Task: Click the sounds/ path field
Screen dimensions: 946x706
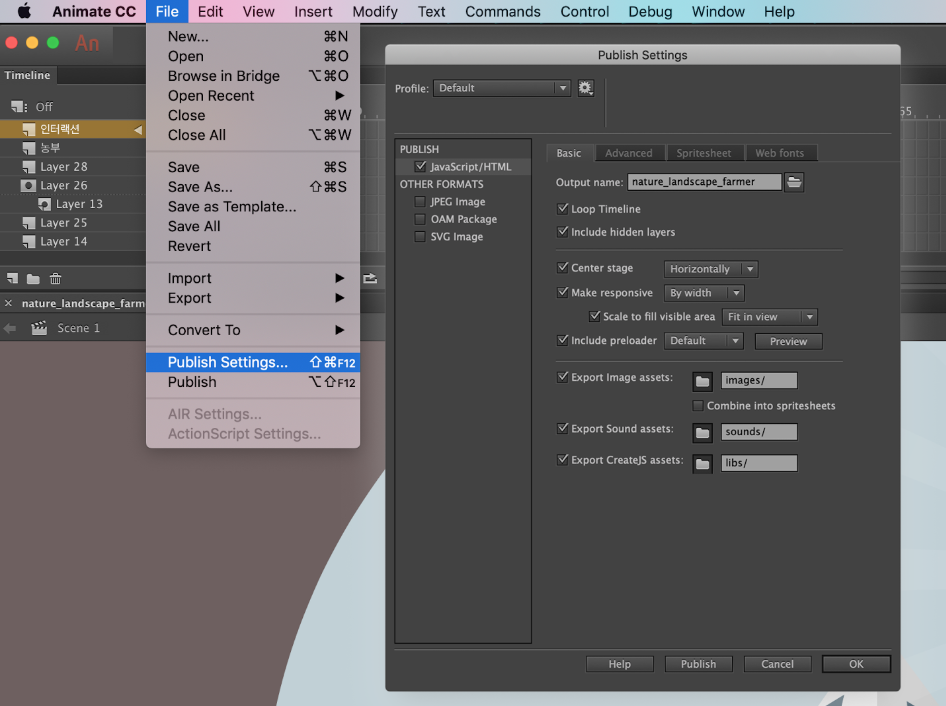Action: pos(759,432)
